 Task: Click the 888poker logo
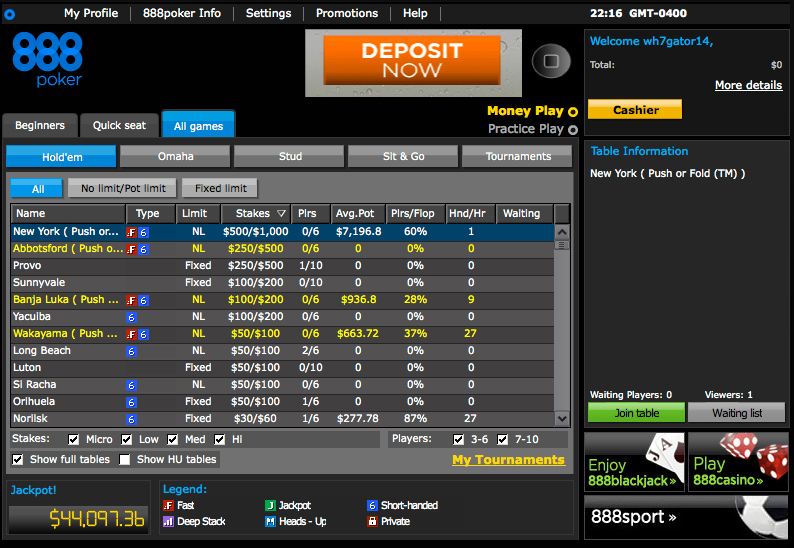[47, 59]
